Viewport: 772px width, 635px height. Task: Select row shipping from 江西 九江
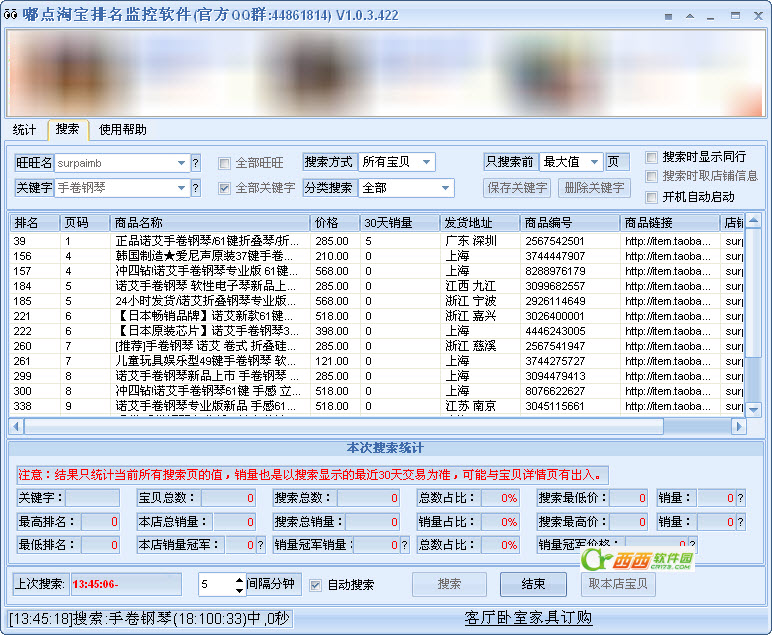pos(377,286)
